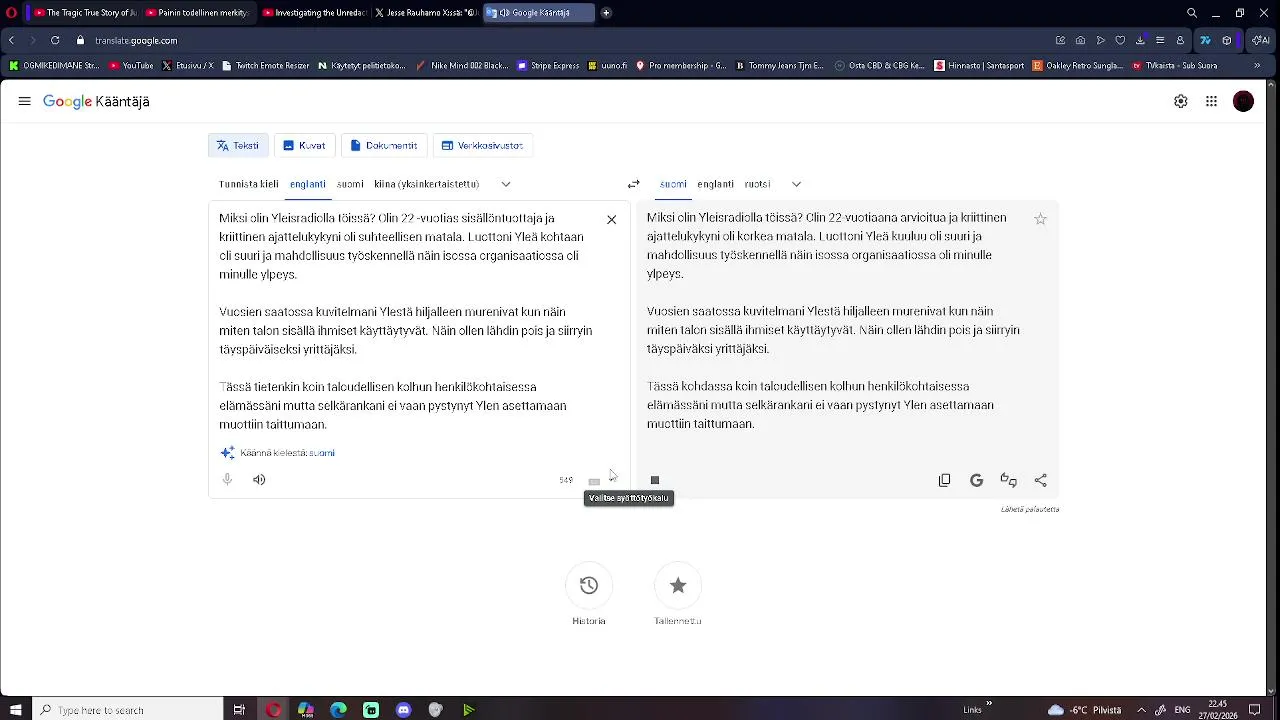The image size is (1280, 720).
Task: Open the Google Translate main menu hamburger
Action: [24, 101]
